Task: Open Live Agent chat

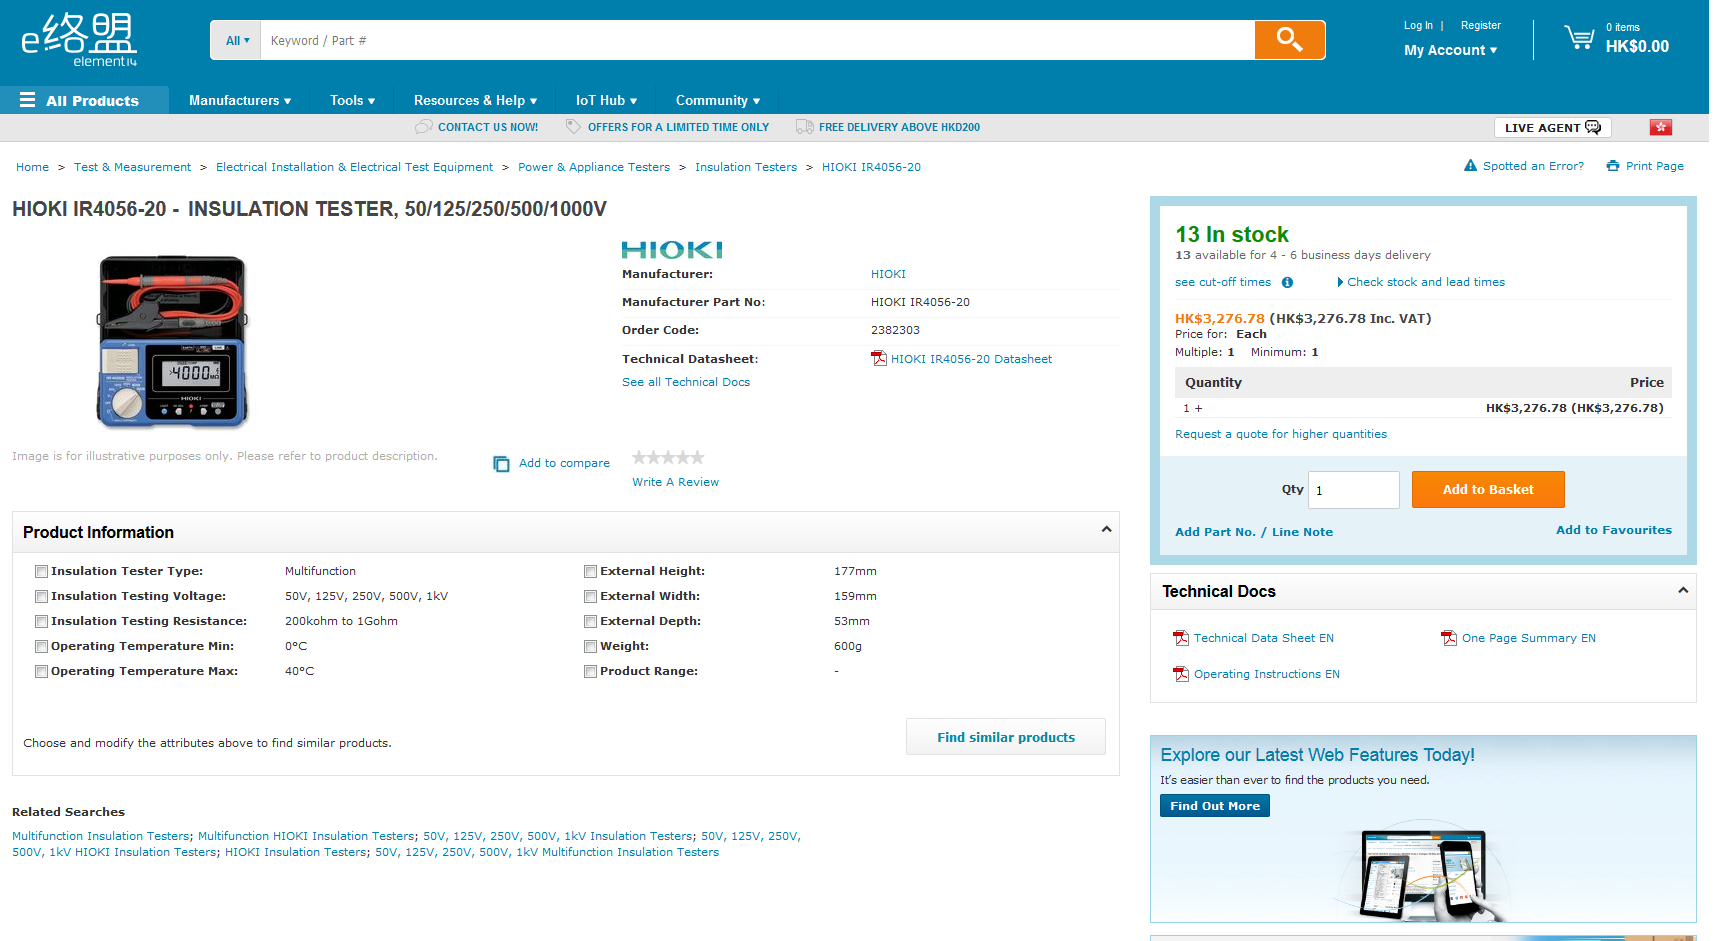Action: tap(1552, 127)
